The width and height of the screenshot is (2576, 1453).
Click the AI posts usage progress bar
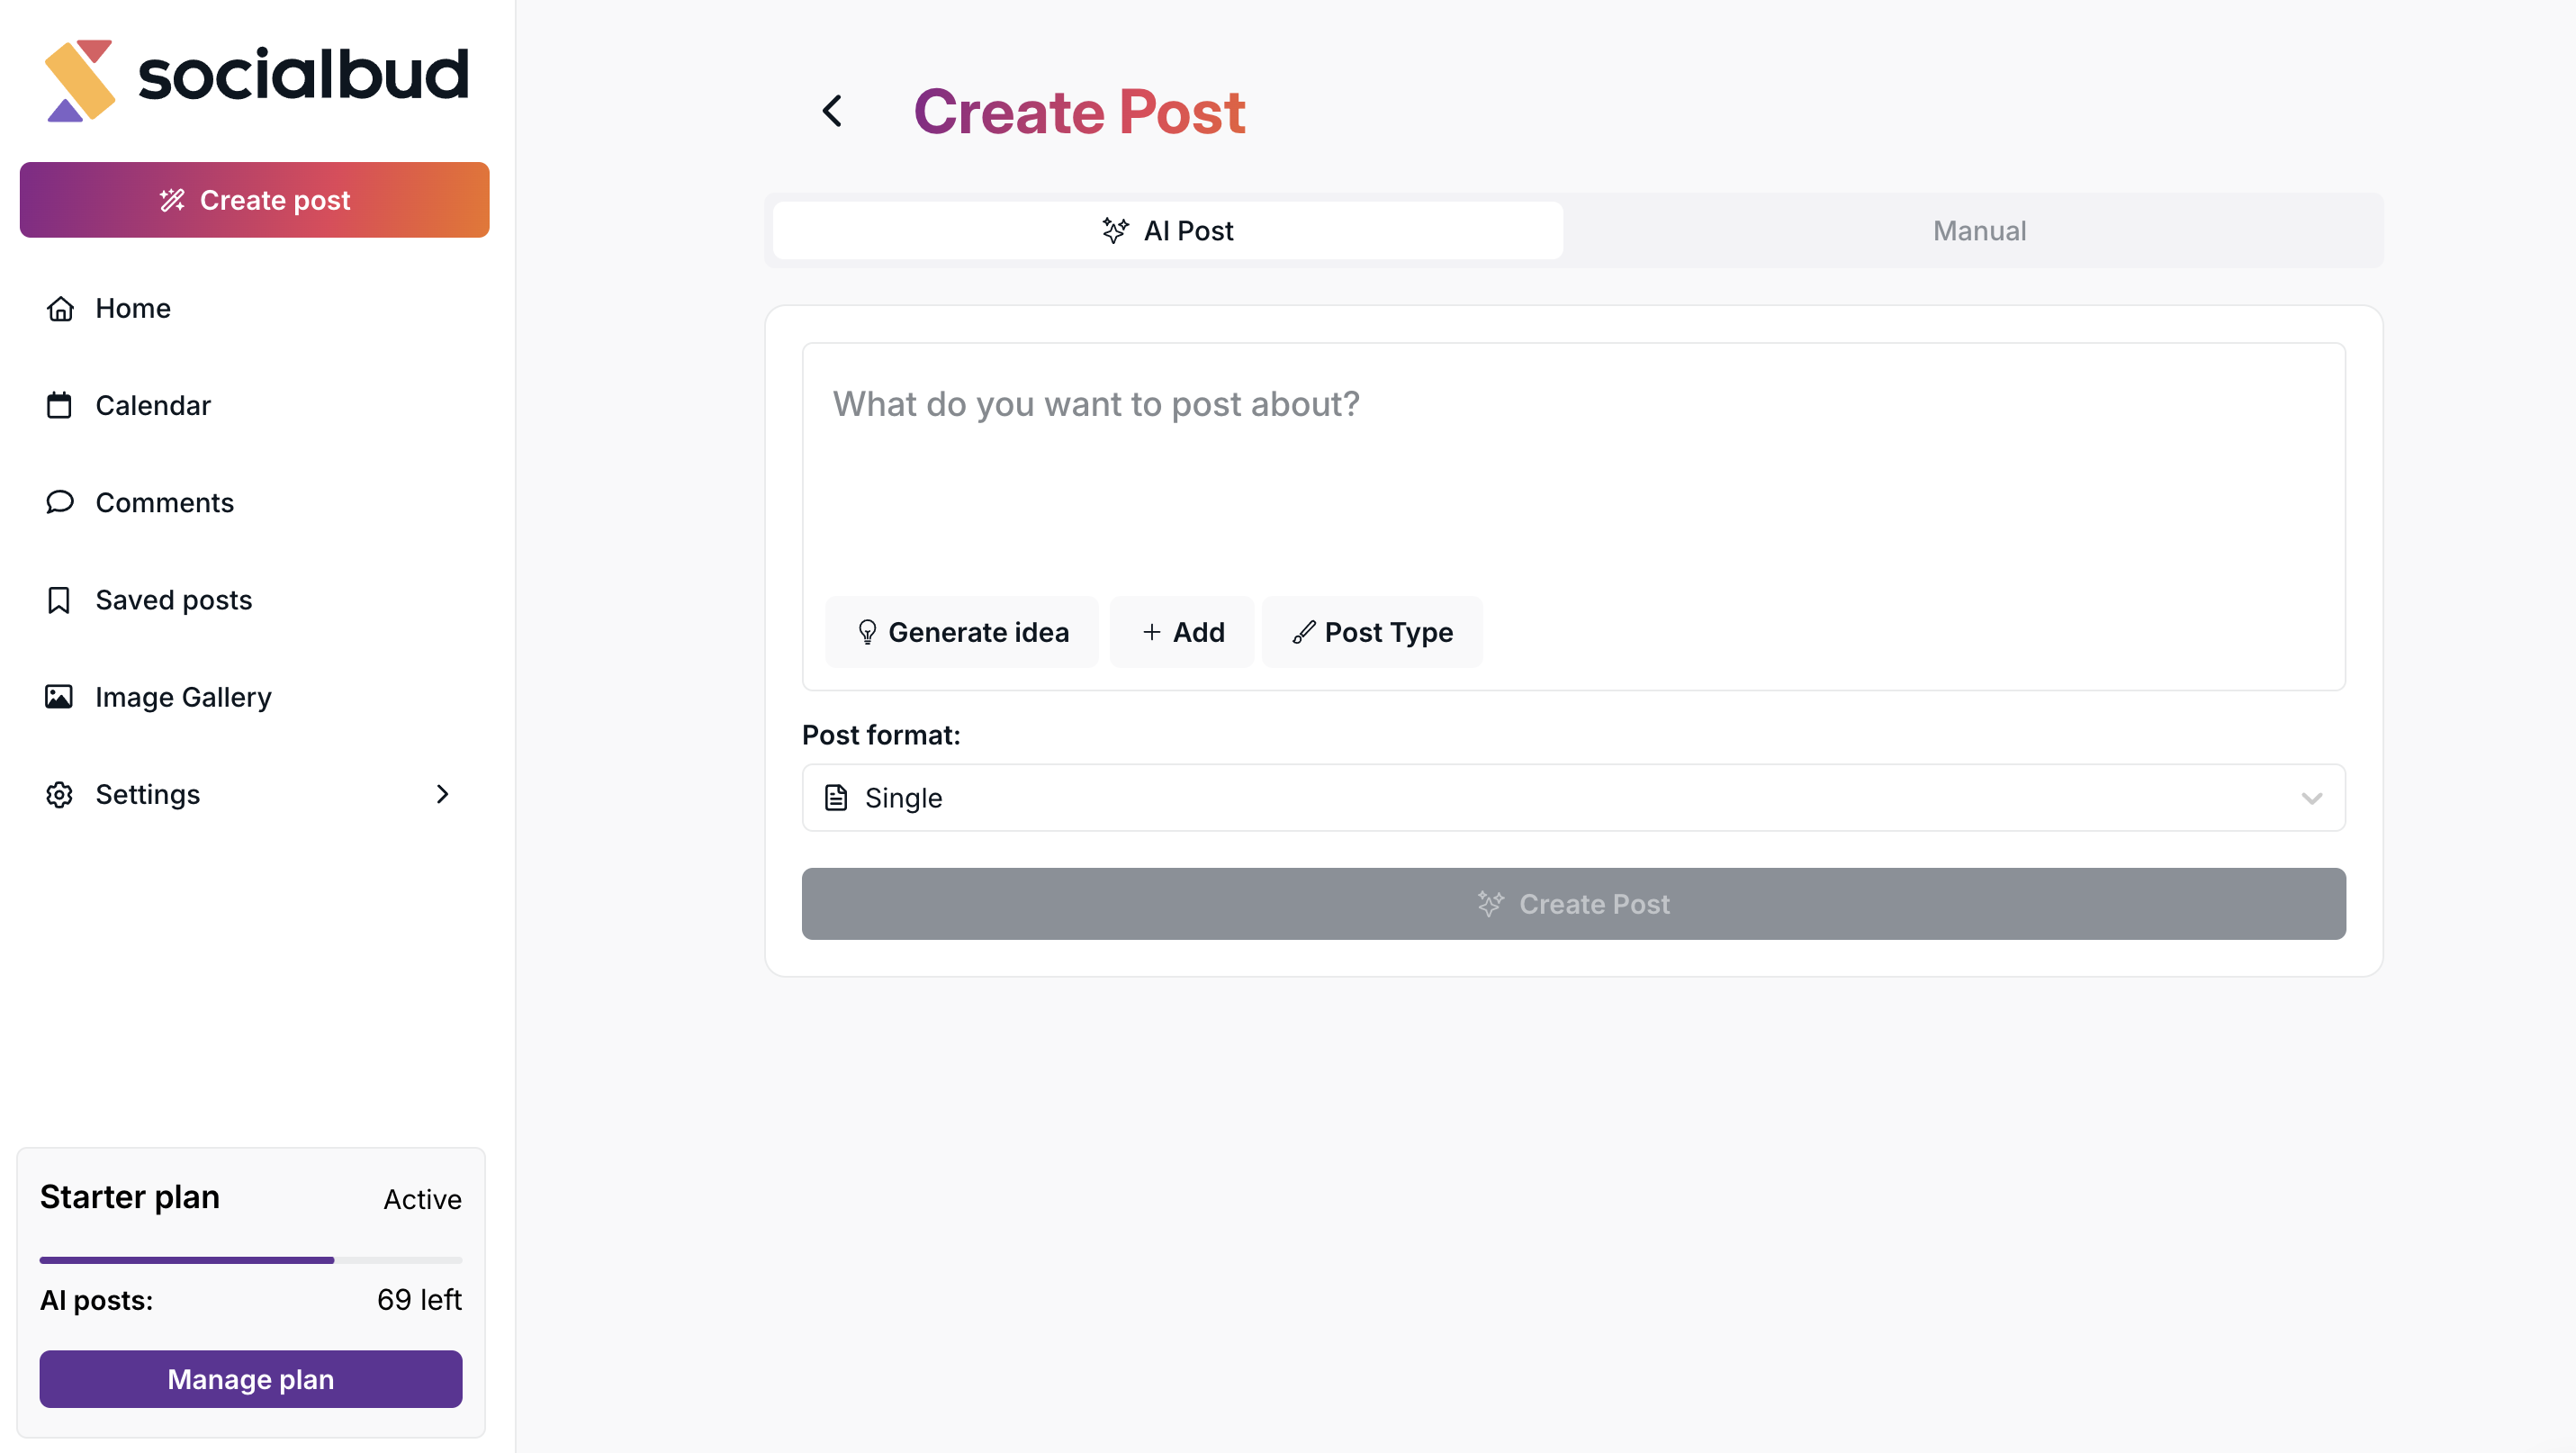[251, 1260]
